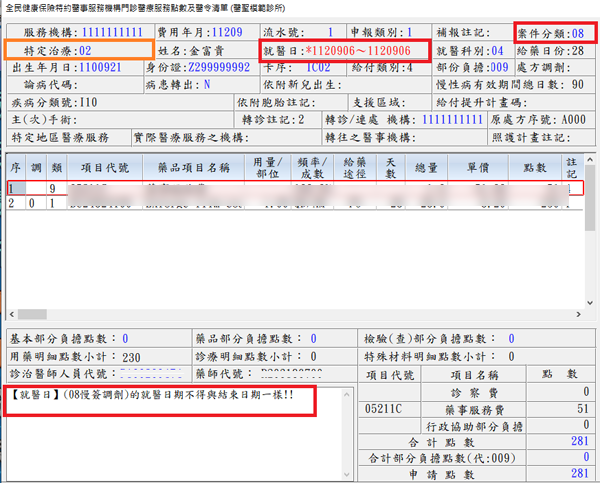Click the 服務機構 code field

point(115,33)
